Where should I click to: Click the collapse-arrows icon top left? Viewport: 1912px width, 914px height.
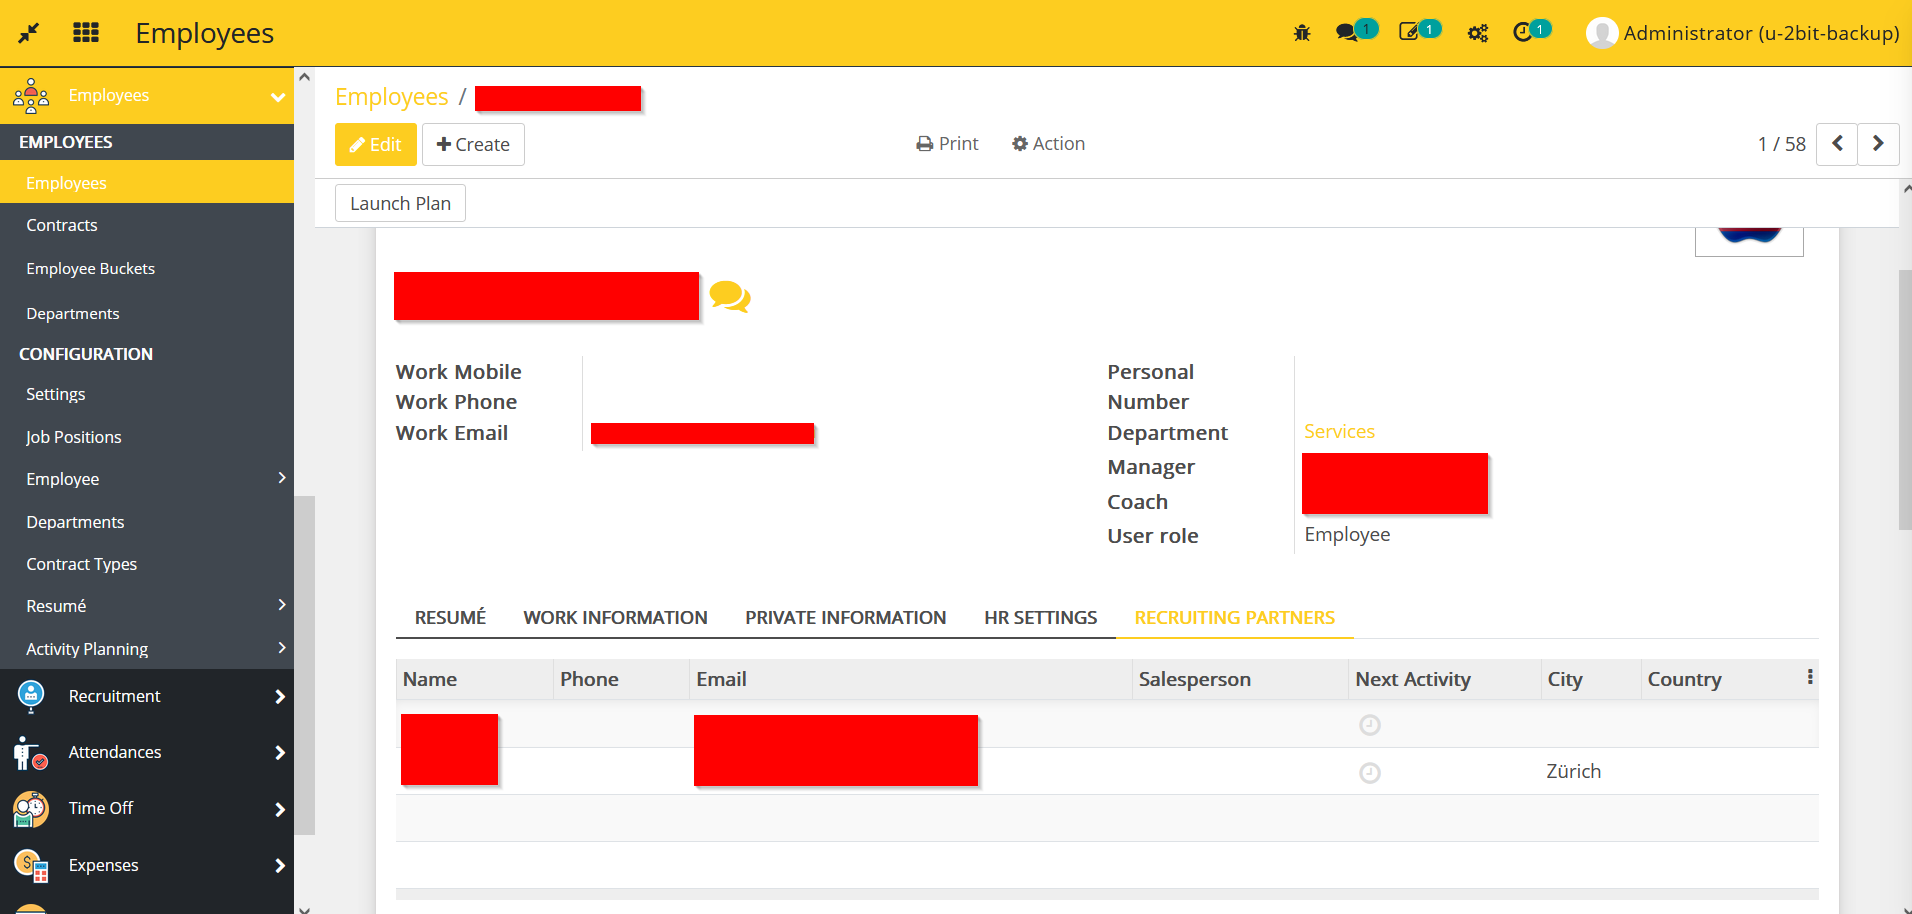click(x=29, y=32)
